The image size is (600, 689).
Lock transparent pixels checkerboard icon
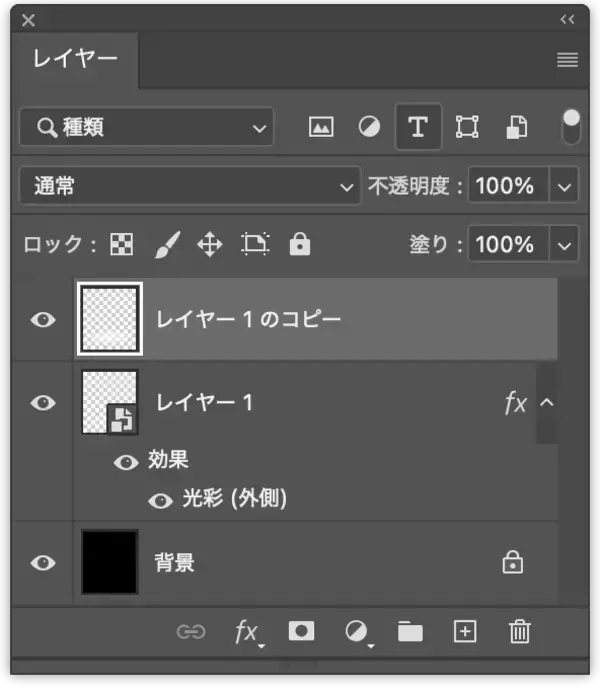(121, 244)
